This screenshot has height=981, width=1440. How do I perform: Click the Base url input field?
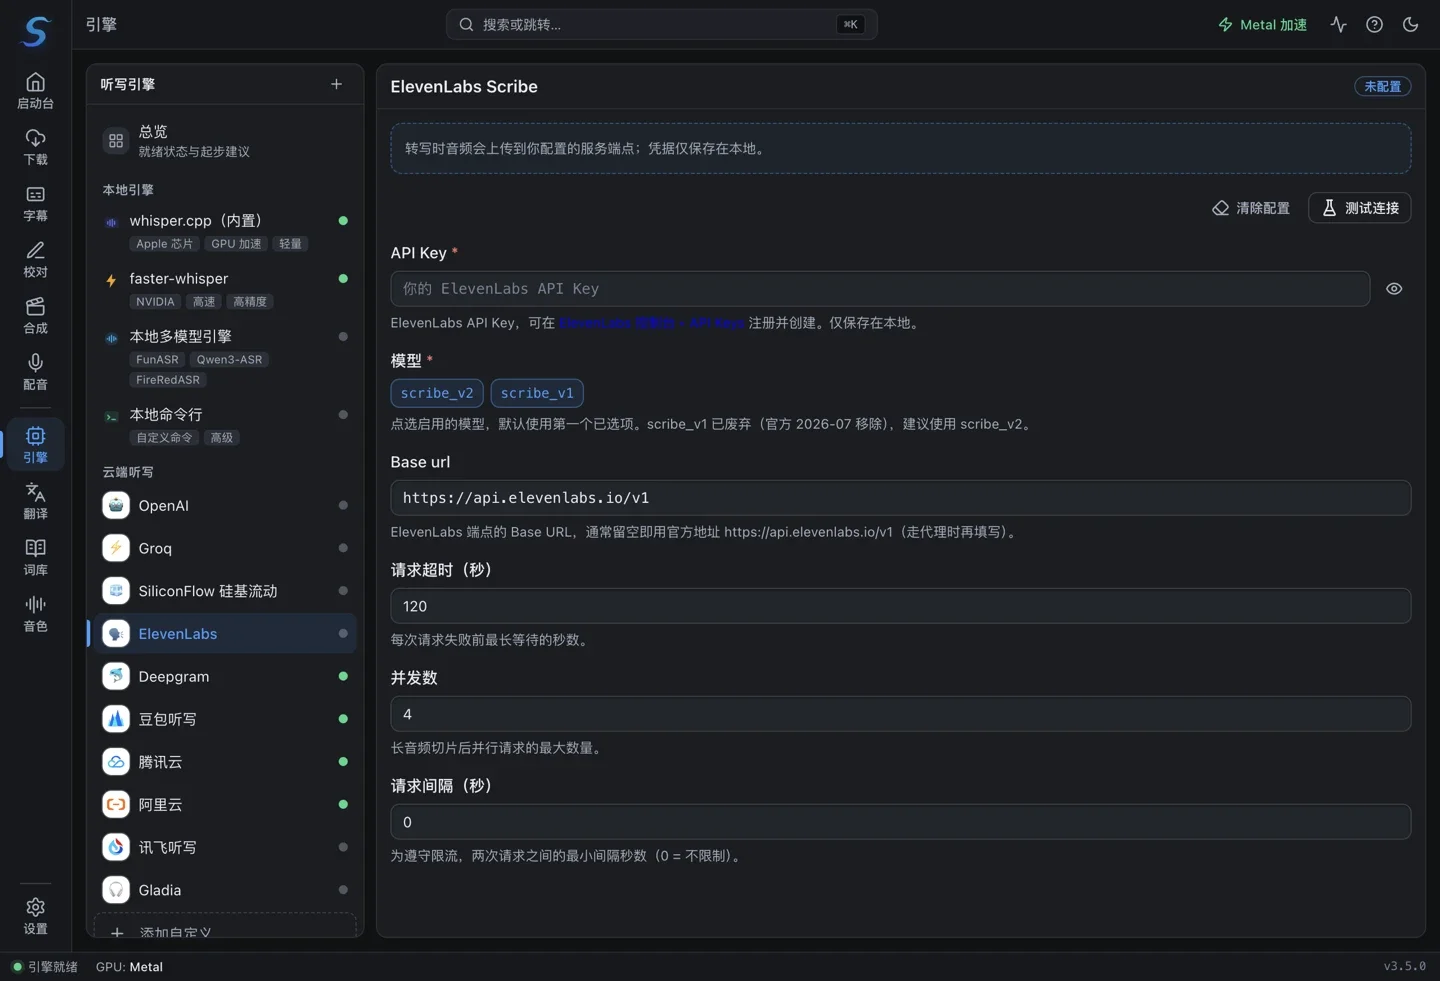[x=901, y=498]
